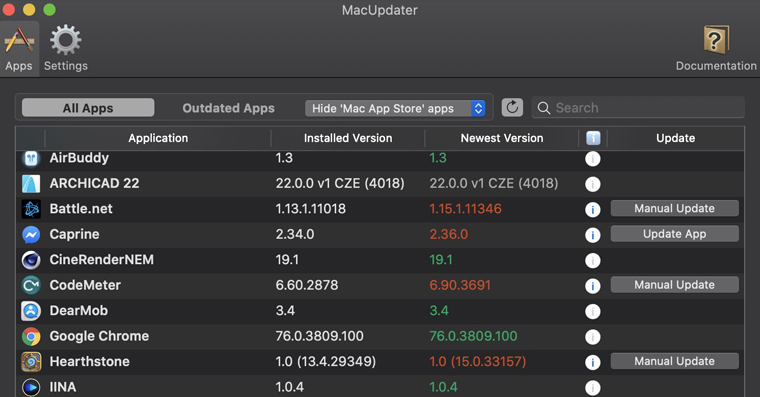Sort by the Update column header

676,138
